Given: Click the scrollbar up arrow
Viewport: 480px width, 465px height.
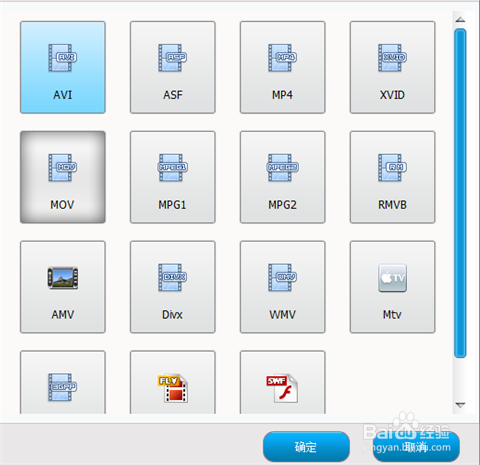Looking at the screenshot, I should (460, 20).
